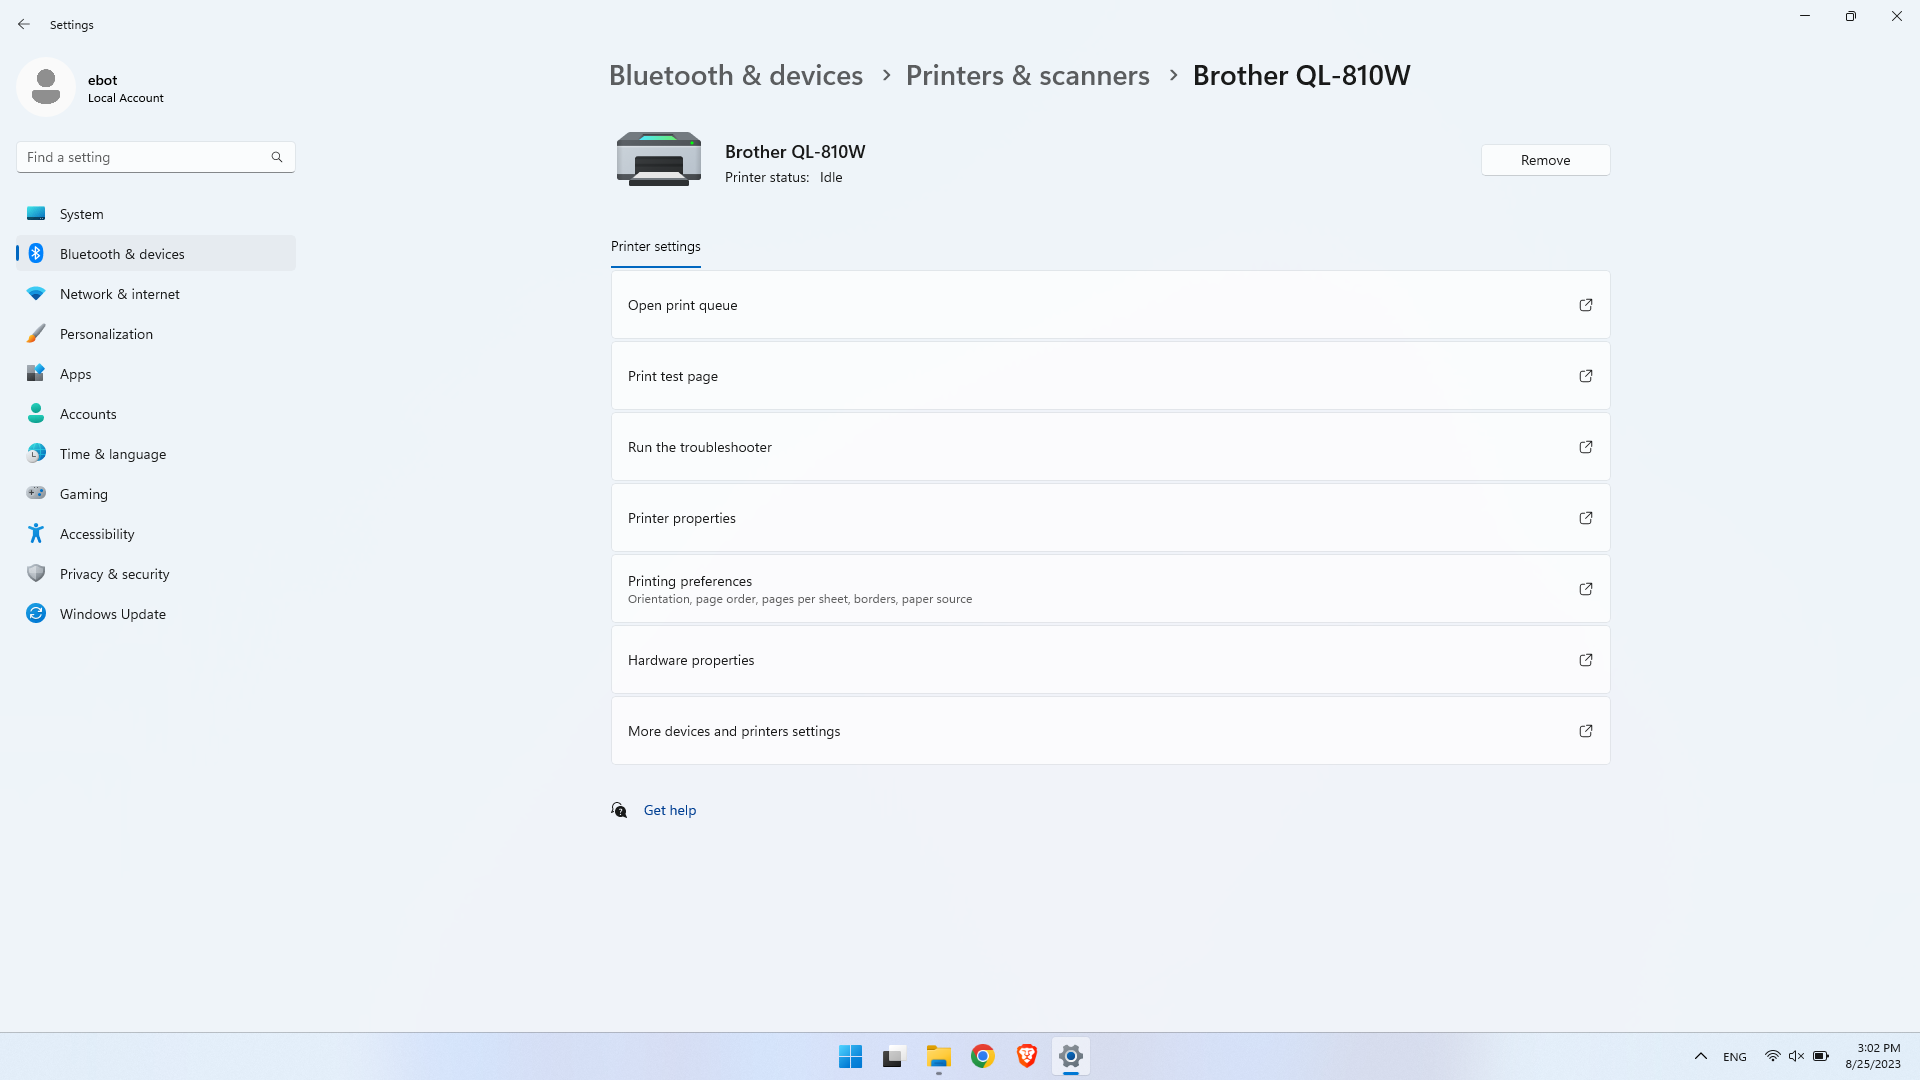Click the Gaming controller icon
This screenshot has height=1080, width=1920.
(x=36, y=493)
